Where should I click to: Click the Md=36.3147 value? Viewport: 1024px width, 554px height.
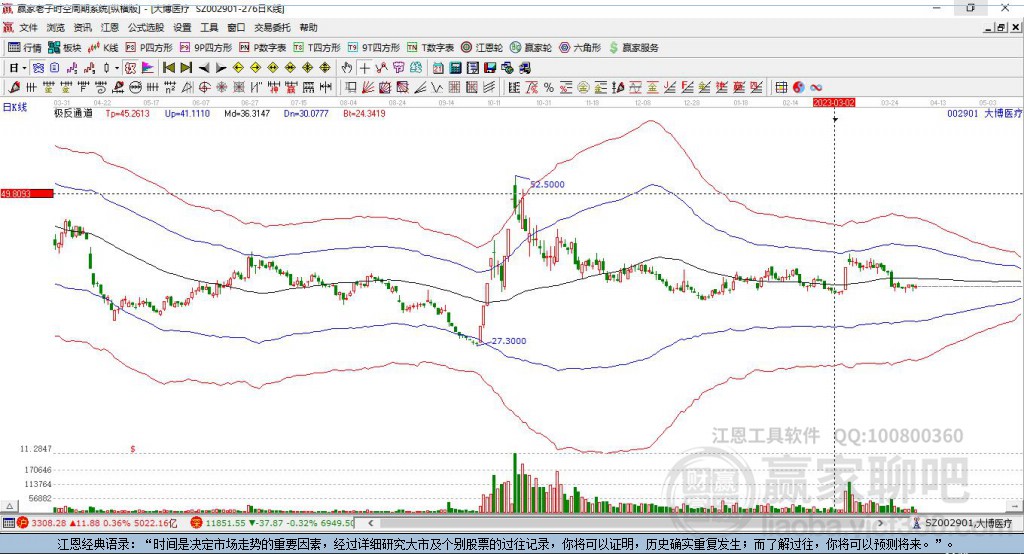[247, 114]
